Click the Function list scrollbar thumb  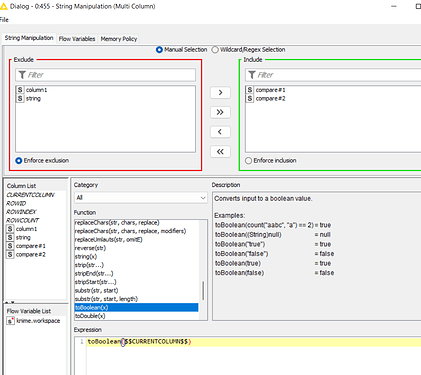(x=203, y=290)
